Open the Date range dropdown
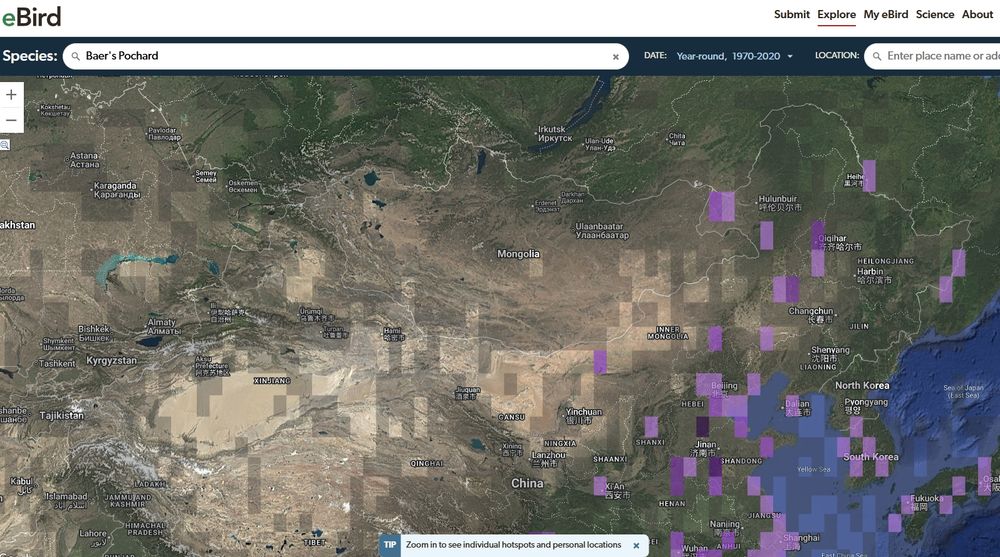Viewport: 1000px width, 557px height. [734, 56]
